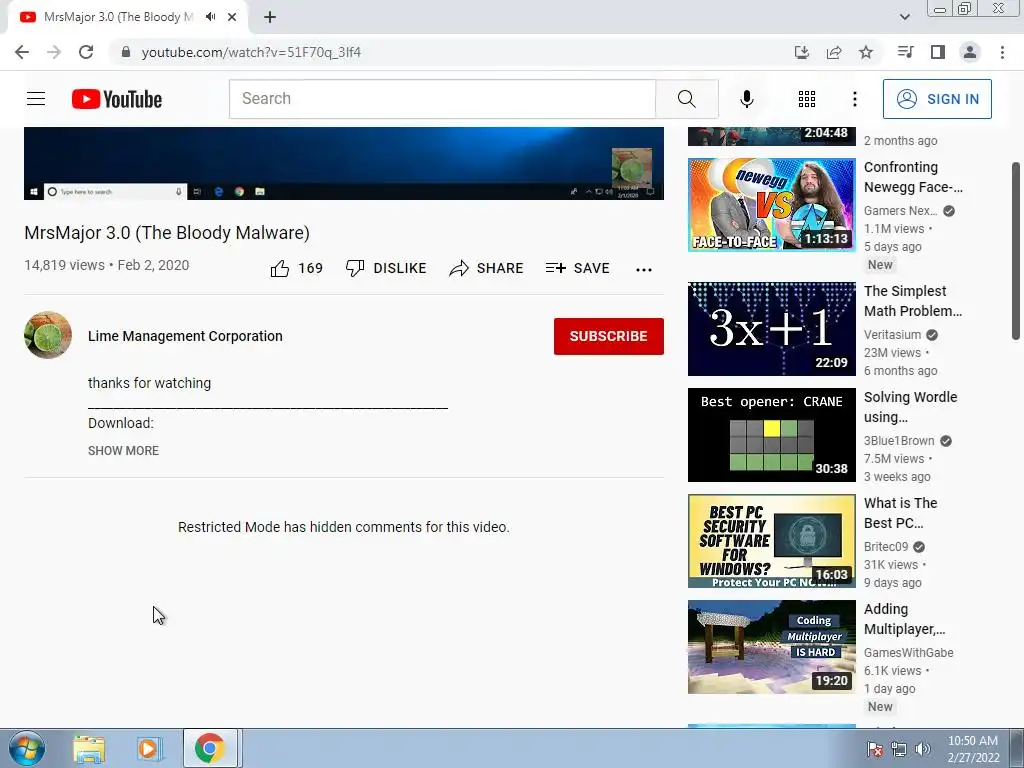Open the tab search dropdown arrow
The width and height of the screenshot is (1024, 768).
(x=904, y=17)
